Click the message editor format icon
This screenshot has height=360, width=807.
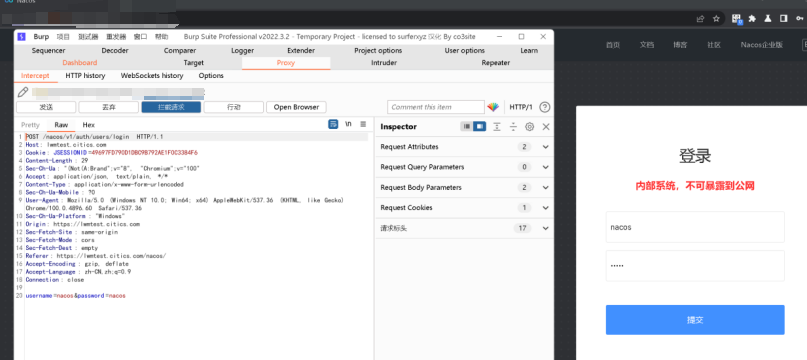click(x=333, y=124)
